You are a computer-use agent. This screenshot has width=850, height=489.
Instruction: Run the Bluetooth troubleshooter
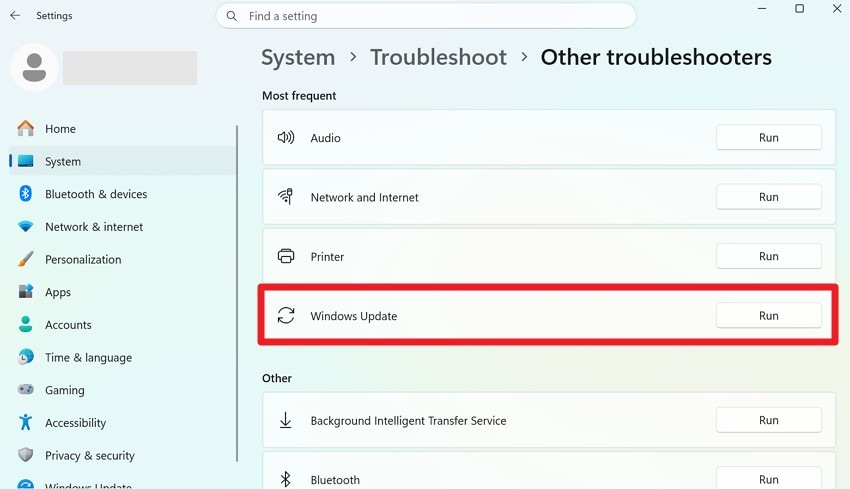pyautogui.click(x=769, y=479)
